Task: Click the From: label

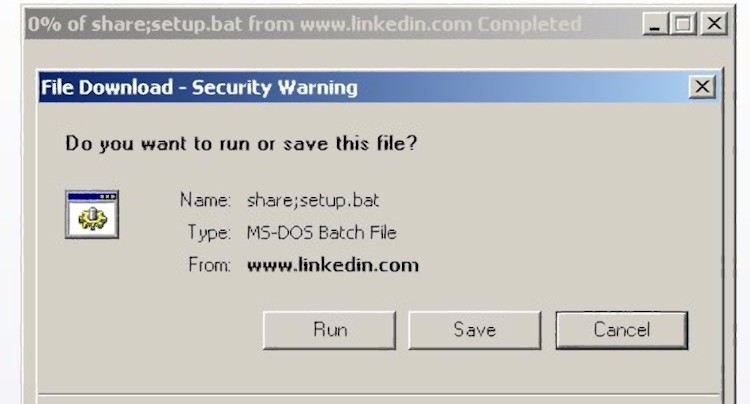Action: [209, 265]
